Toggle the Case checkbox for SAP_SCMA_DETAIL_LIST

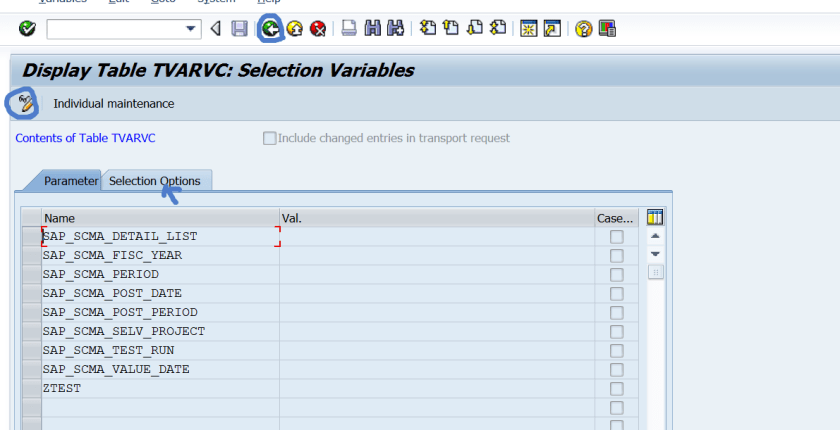[x=616, y=237]
